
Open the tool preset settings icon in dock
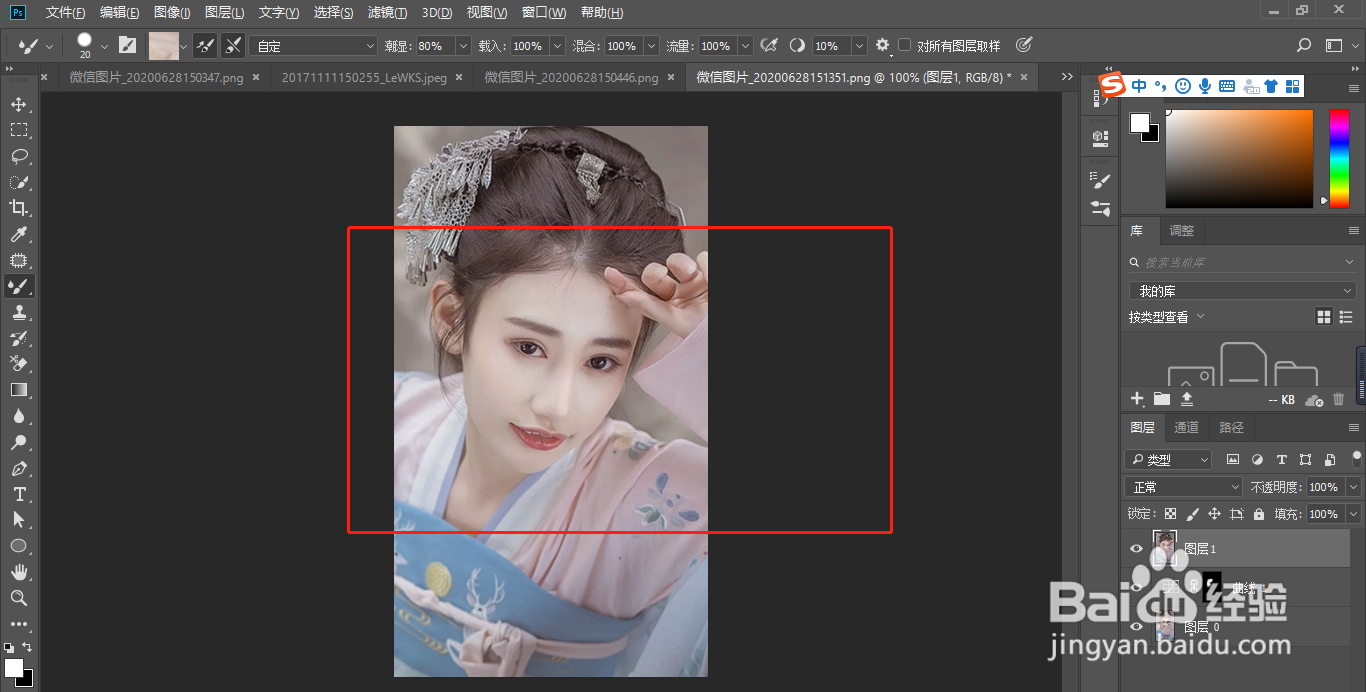pos(1101,208)
